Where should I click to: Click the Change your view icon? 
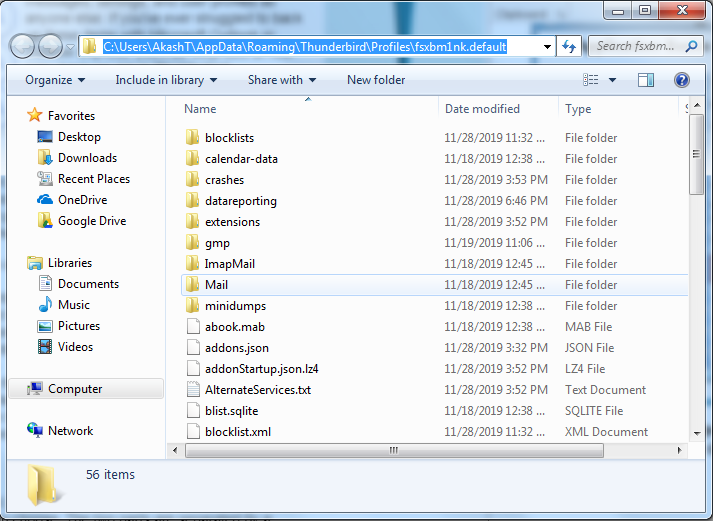click(x=590, y=80)
